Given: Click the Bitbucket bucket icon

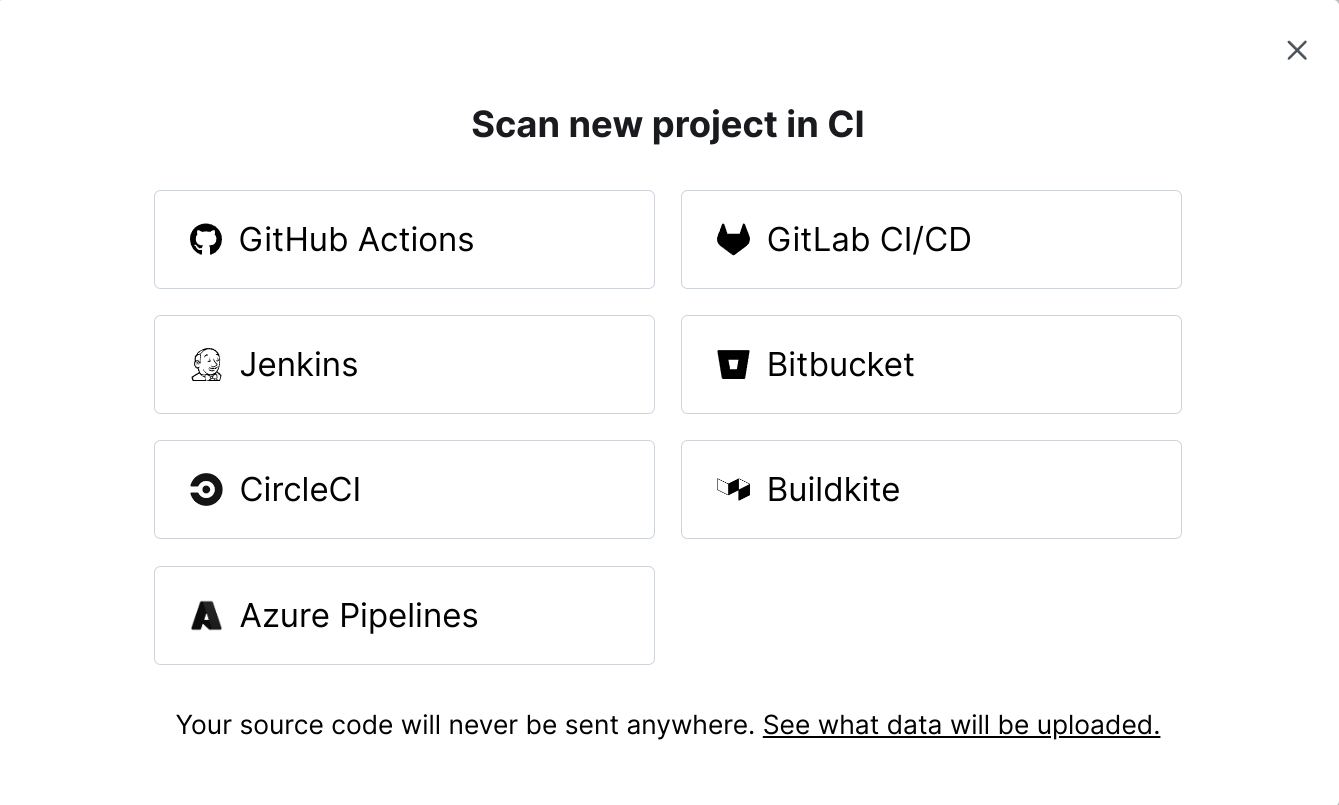Looking at the screenshot, I should [733, 364].
